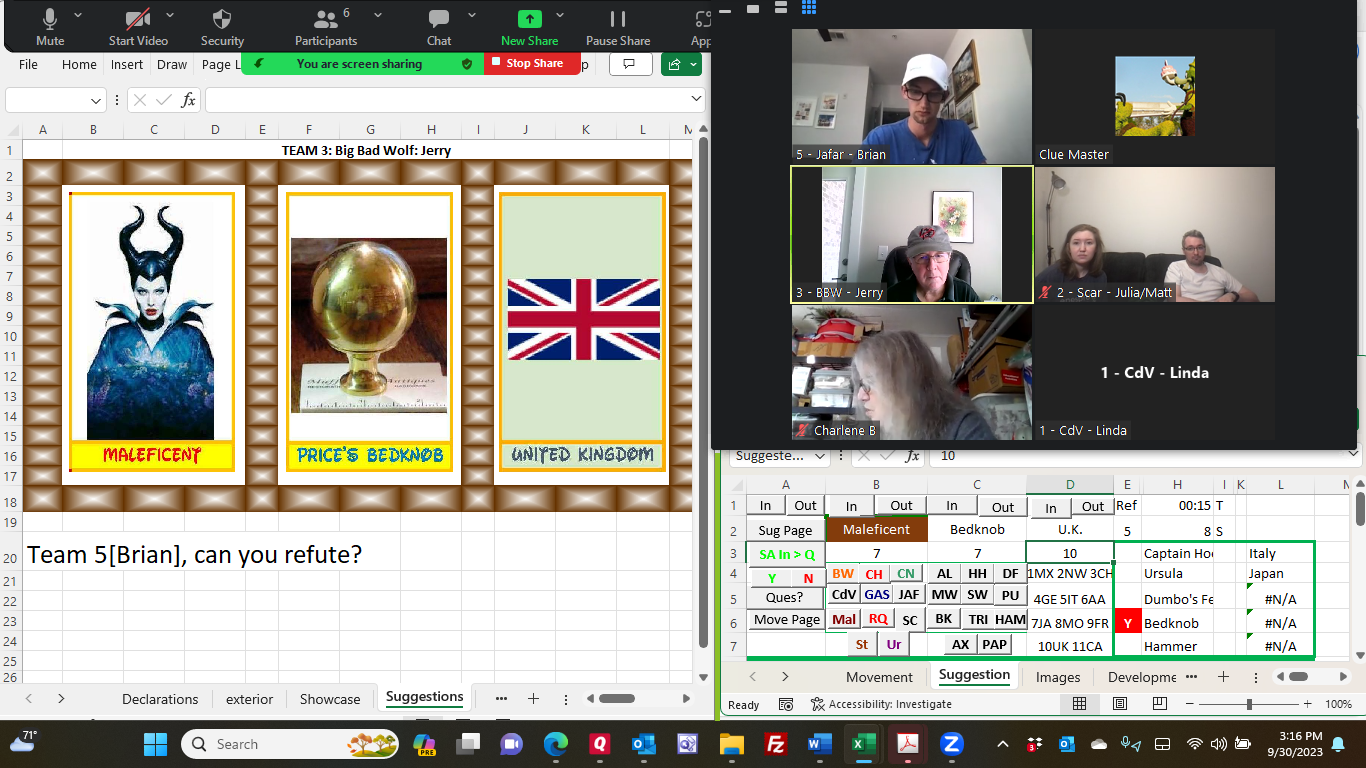Toggle the GAS suspect button
This screenshot has width=1366, height=768.
(x=877, y=594)
